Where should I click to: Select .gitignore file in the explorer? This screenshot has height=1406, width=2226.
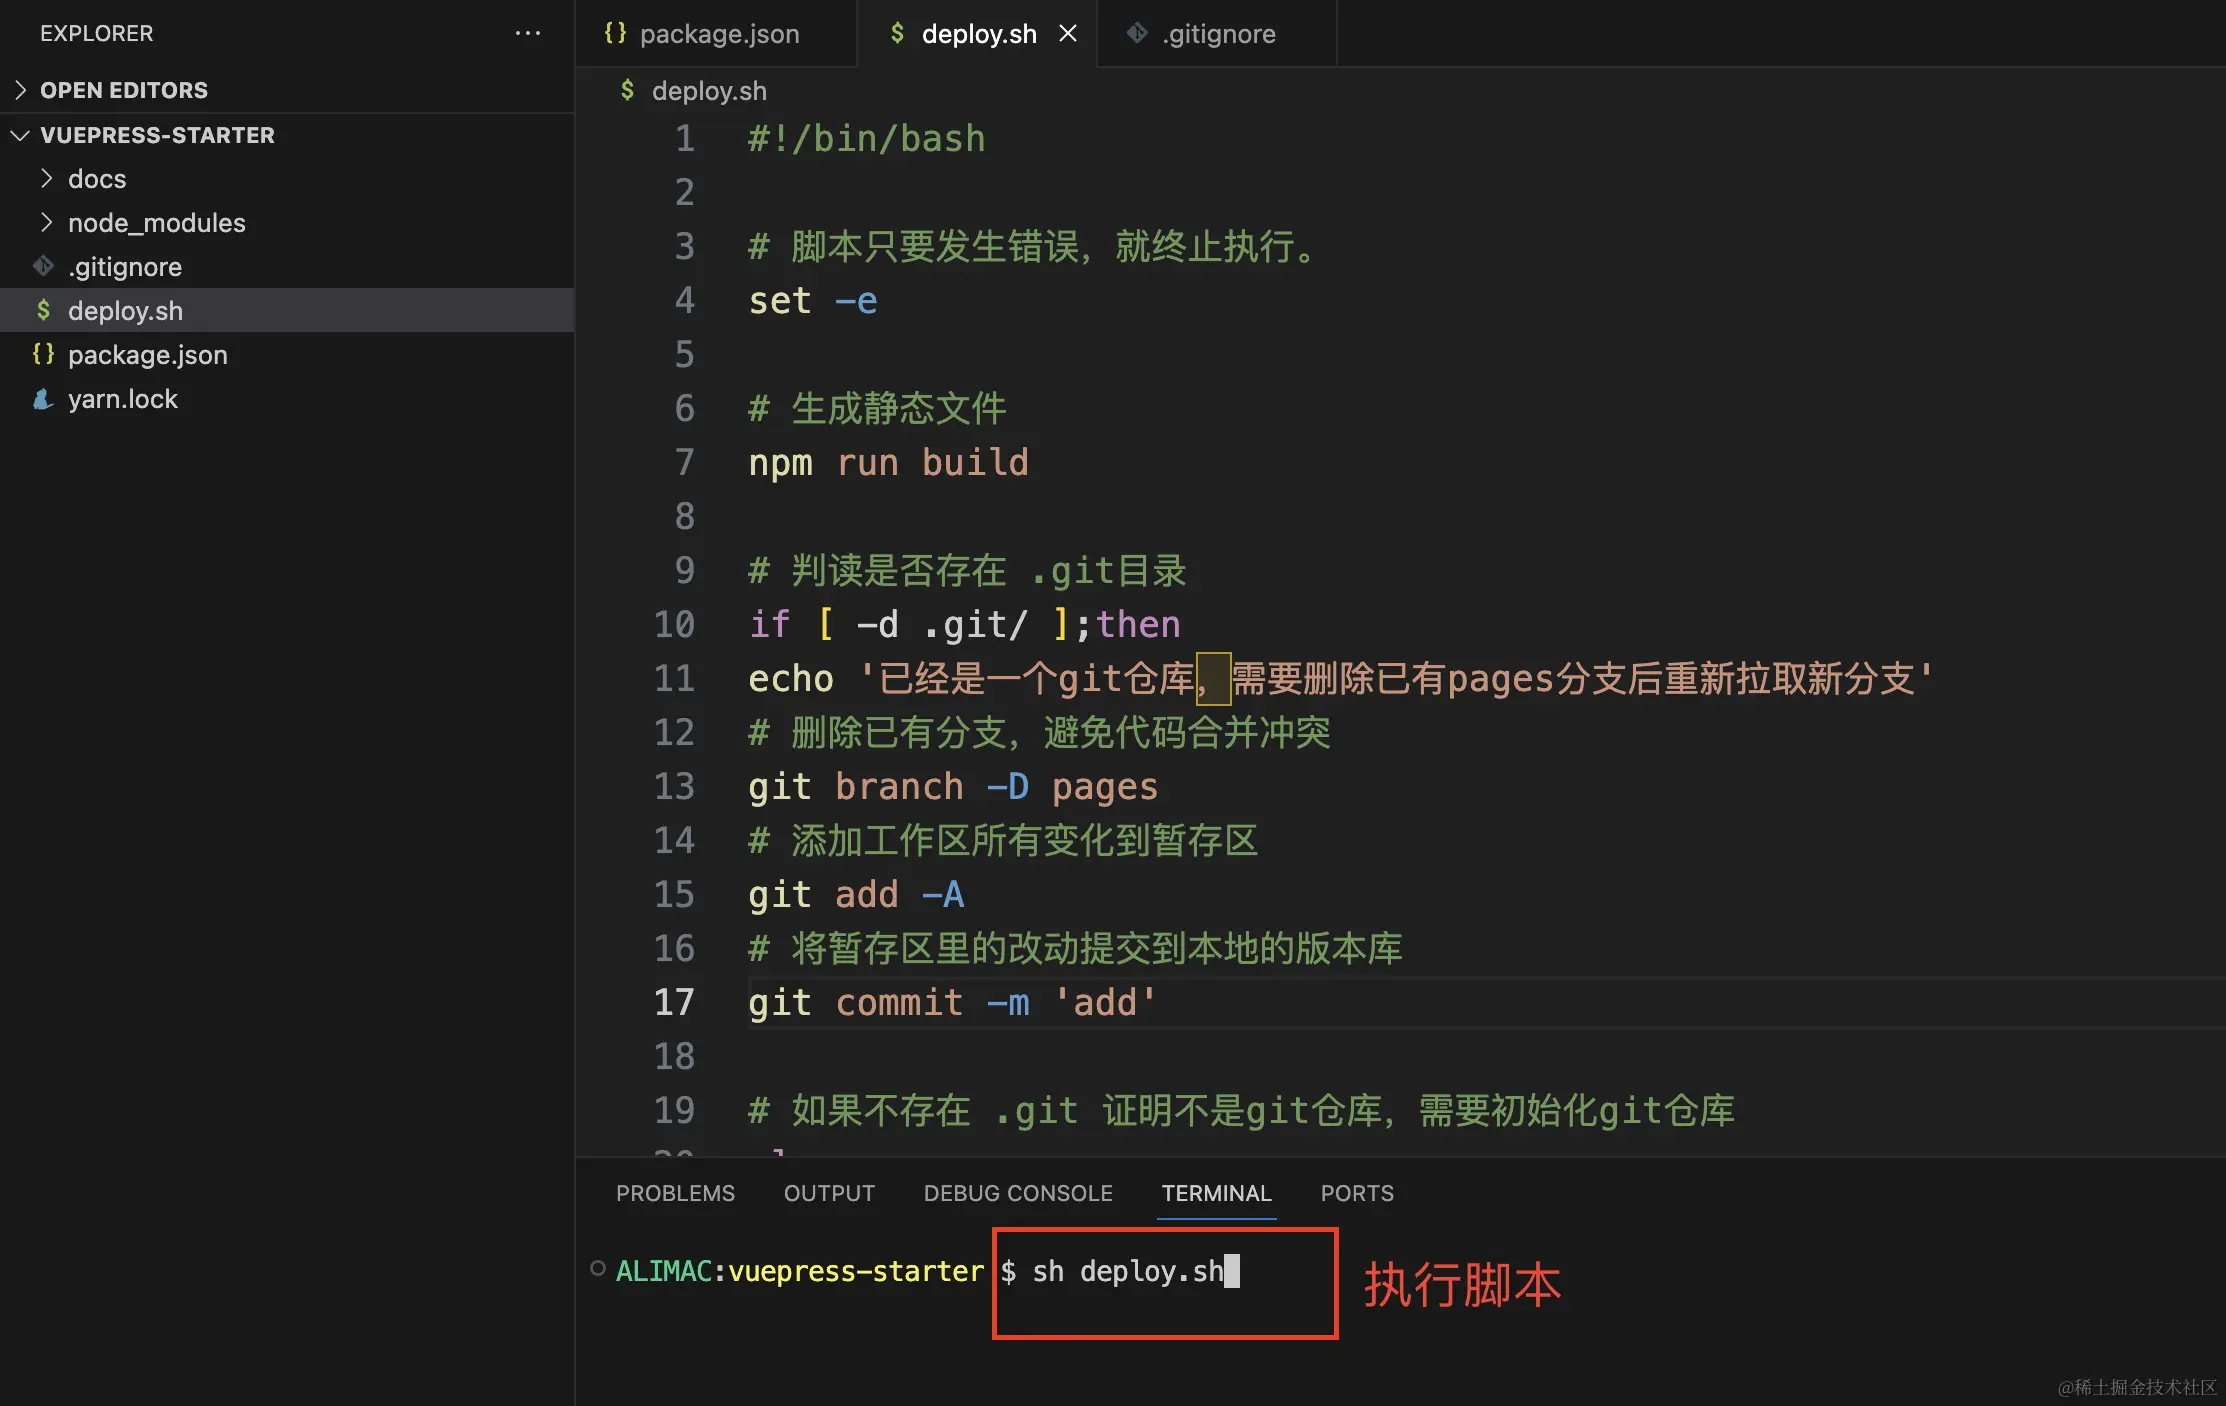tap(125, 267)
